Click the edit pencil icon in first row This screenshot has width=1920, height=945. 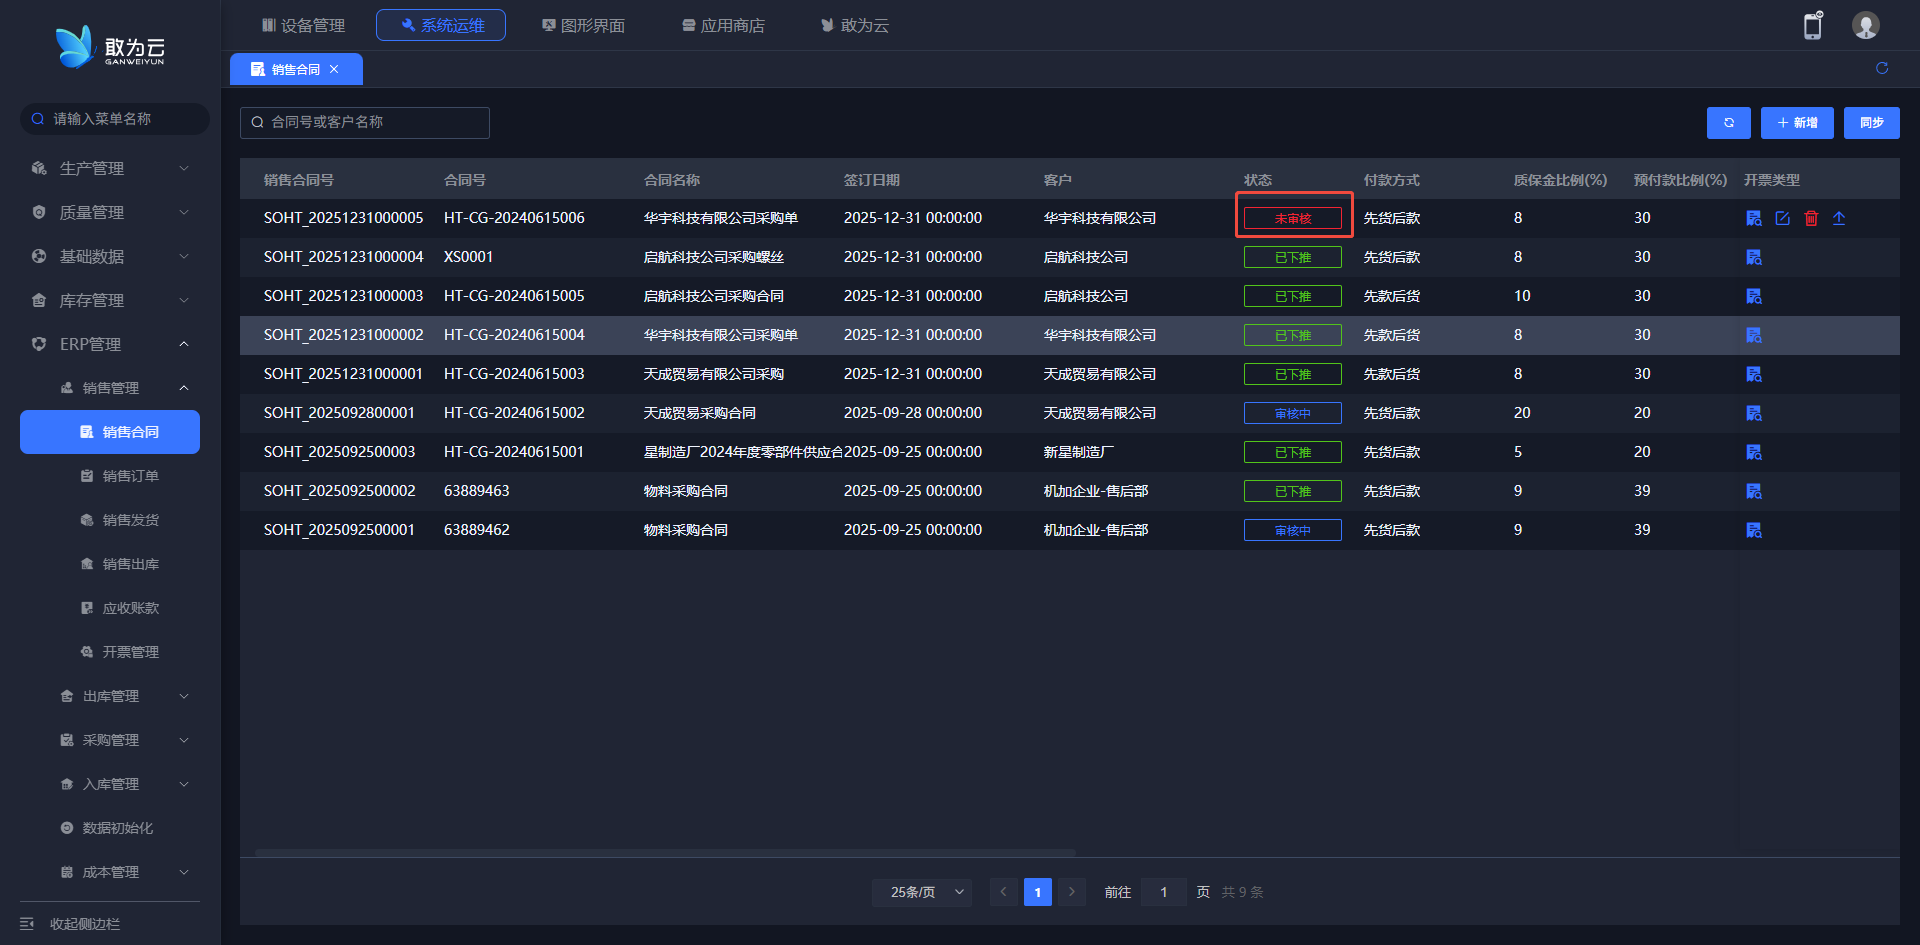point(1782,218)
